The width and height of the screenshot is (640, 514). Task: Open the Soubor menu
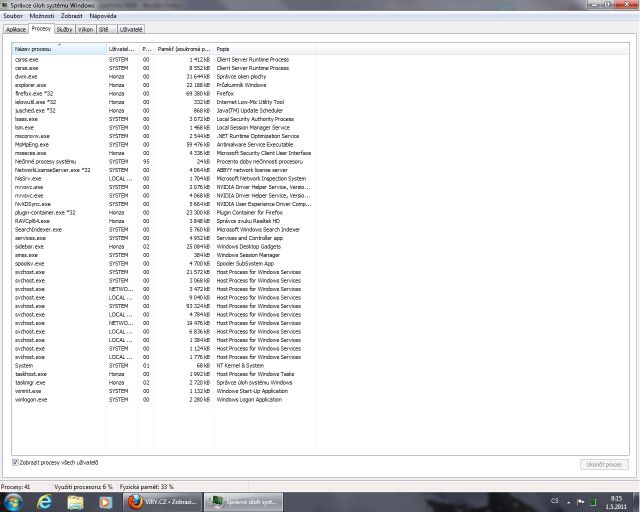(x=13, y=16)
